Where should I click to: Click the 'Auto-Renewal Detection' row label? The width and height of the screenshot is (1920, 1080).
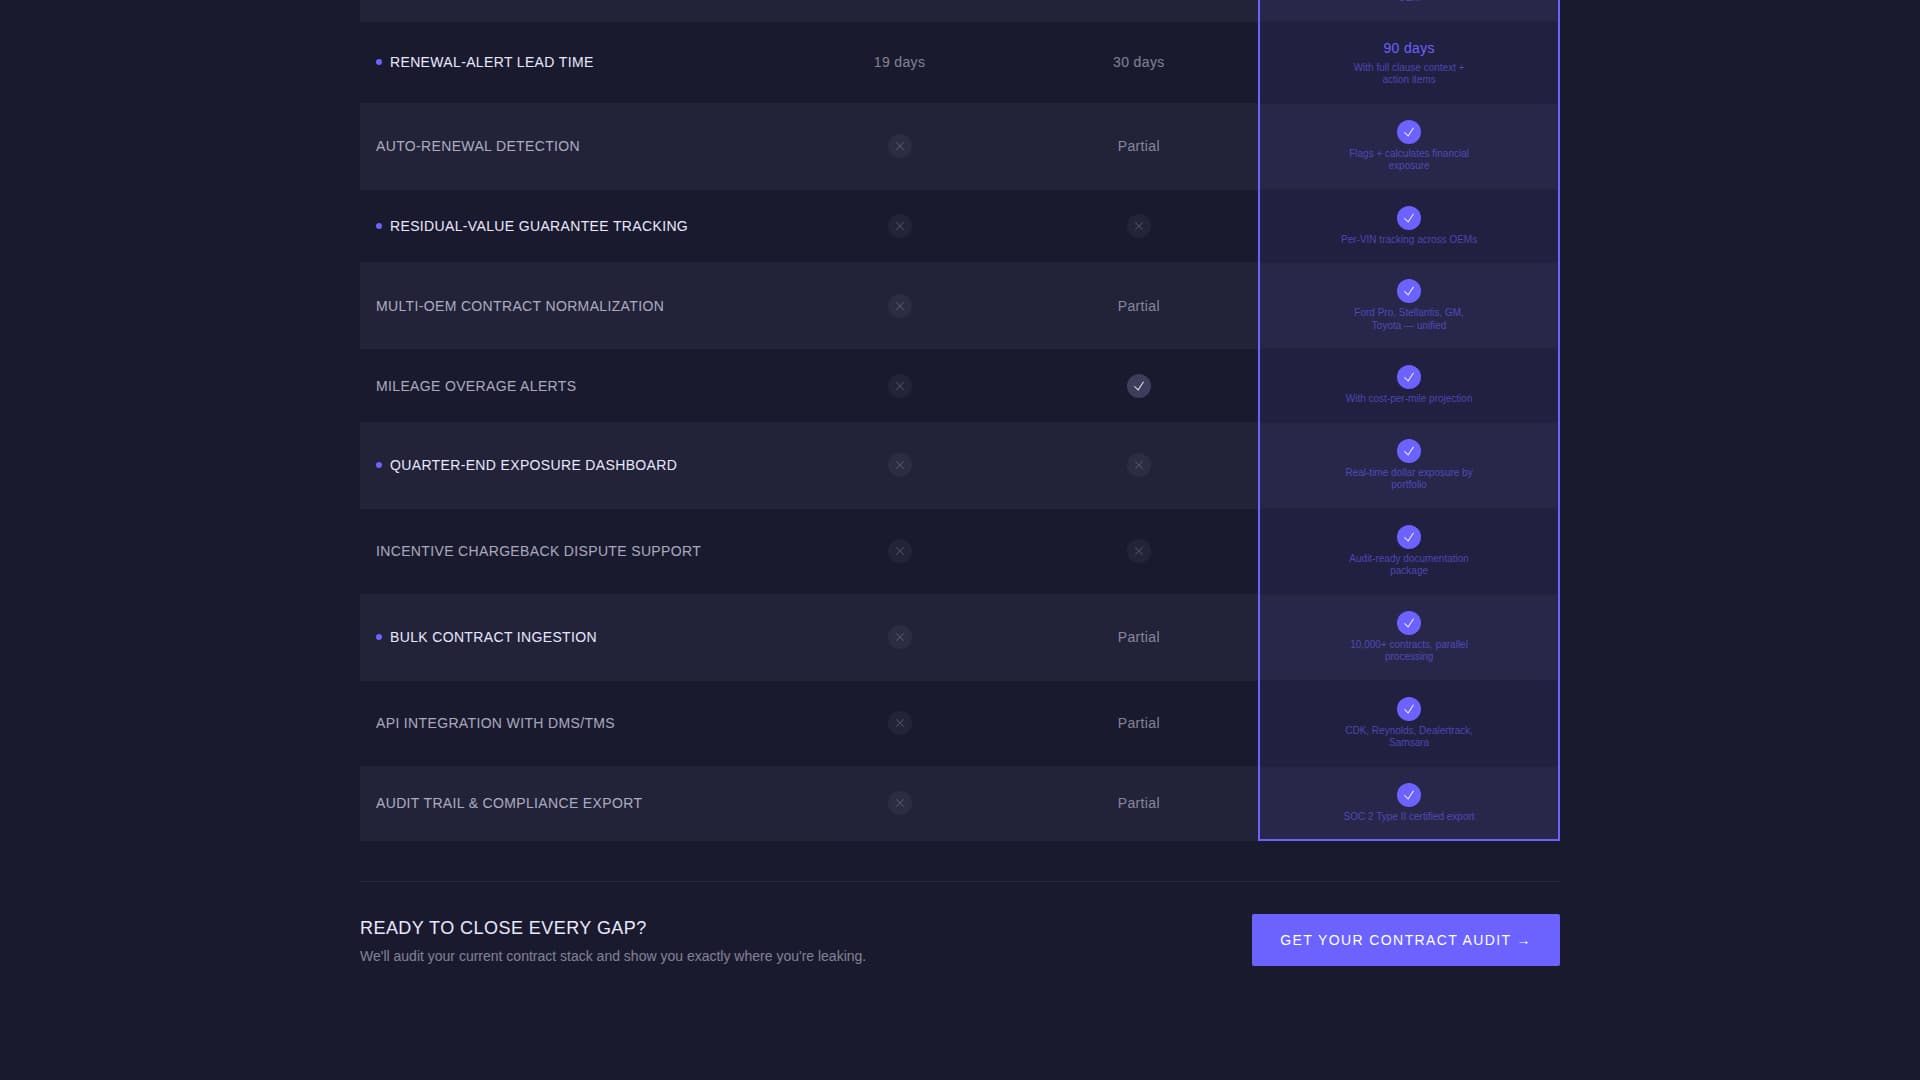[477, 146]
